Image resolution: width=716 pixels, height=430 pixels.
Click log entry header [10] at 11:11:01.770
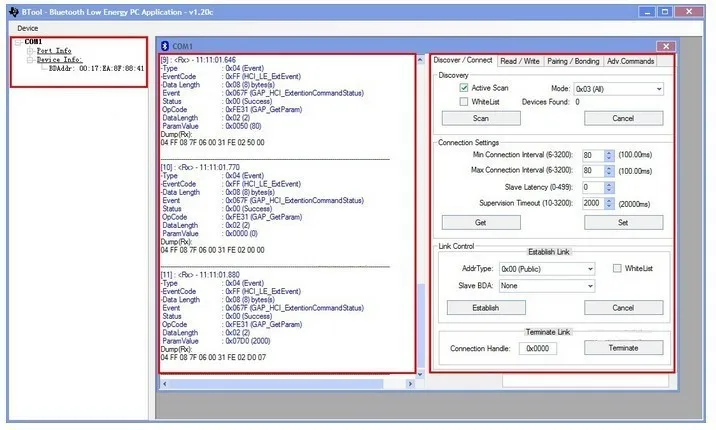click(x=200, y=167)
